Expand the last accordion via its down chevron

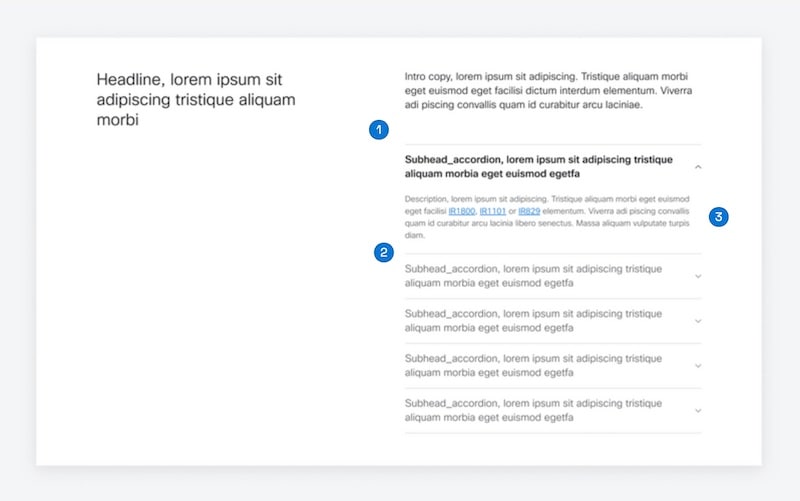698,411
